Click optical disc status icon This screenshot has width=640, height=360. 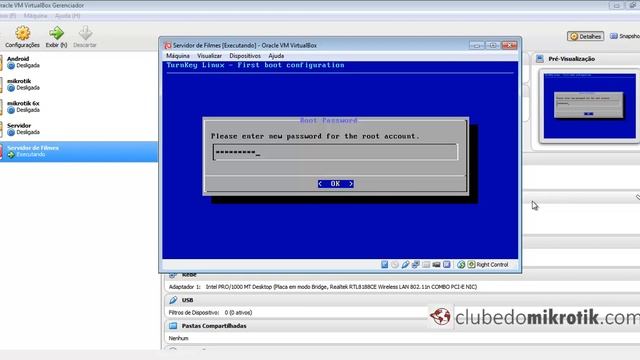coord(395,264)
